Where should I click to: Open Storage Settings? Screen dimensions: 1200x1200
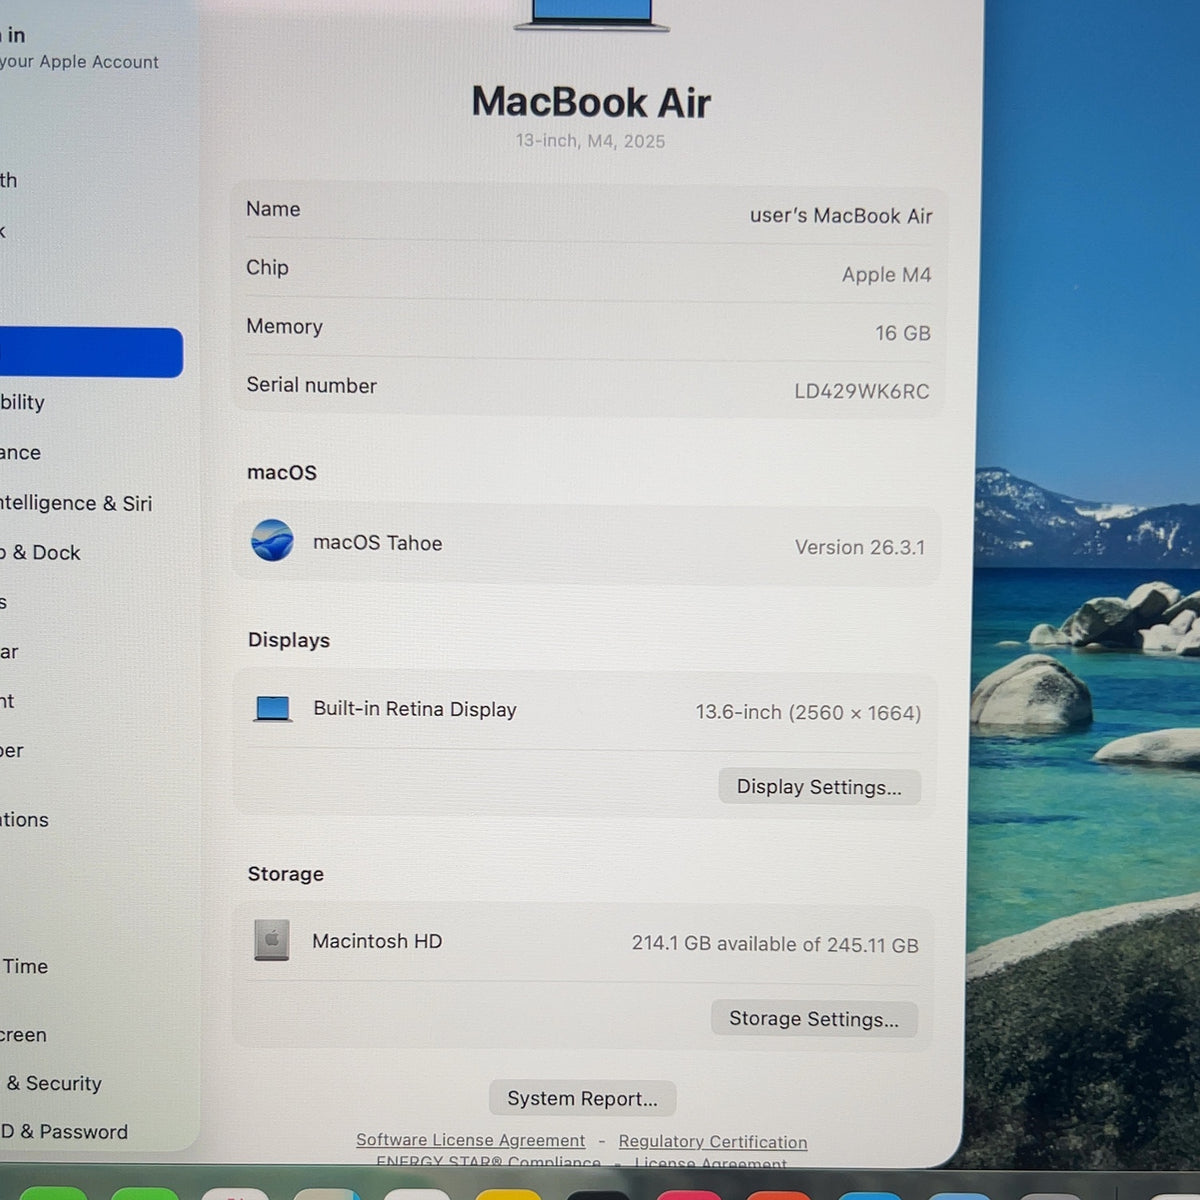point(814,1019)
